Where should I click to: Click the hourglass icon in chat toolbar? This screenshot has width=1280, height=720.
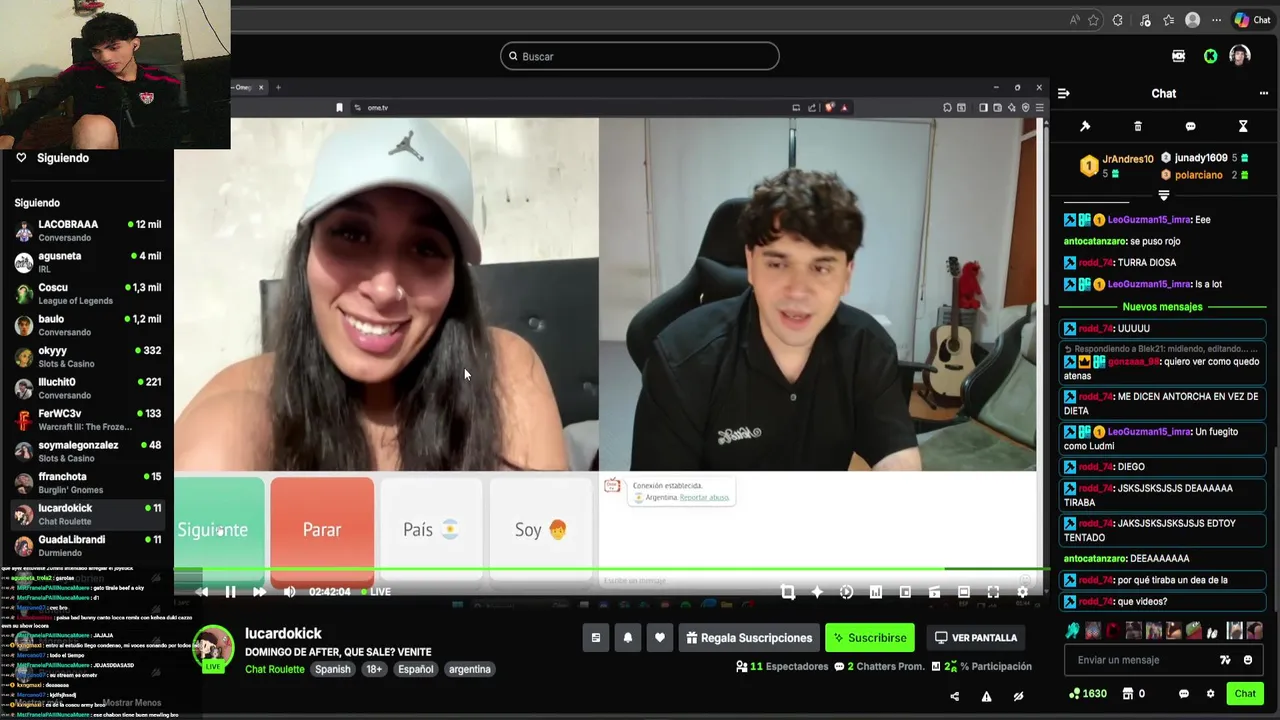coord(1243,126)
